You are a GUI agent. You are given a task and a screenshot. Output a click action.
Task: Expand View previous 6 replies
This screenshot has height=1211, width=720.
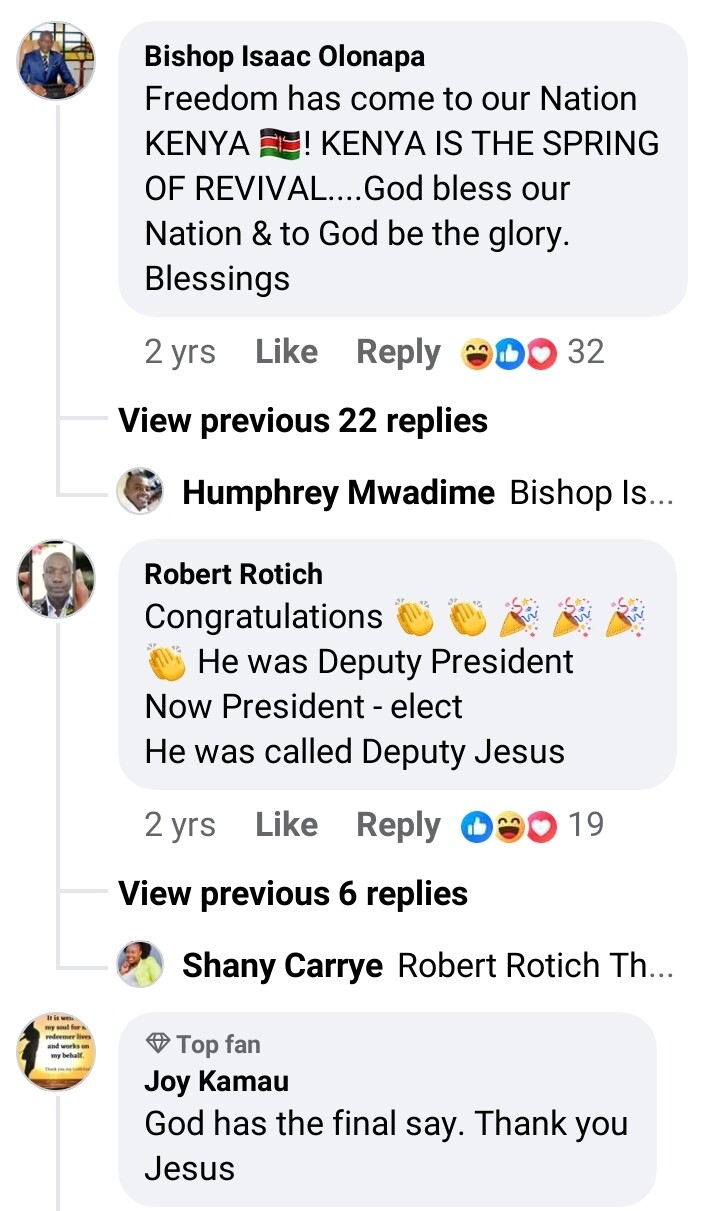[x=293, y=893]
